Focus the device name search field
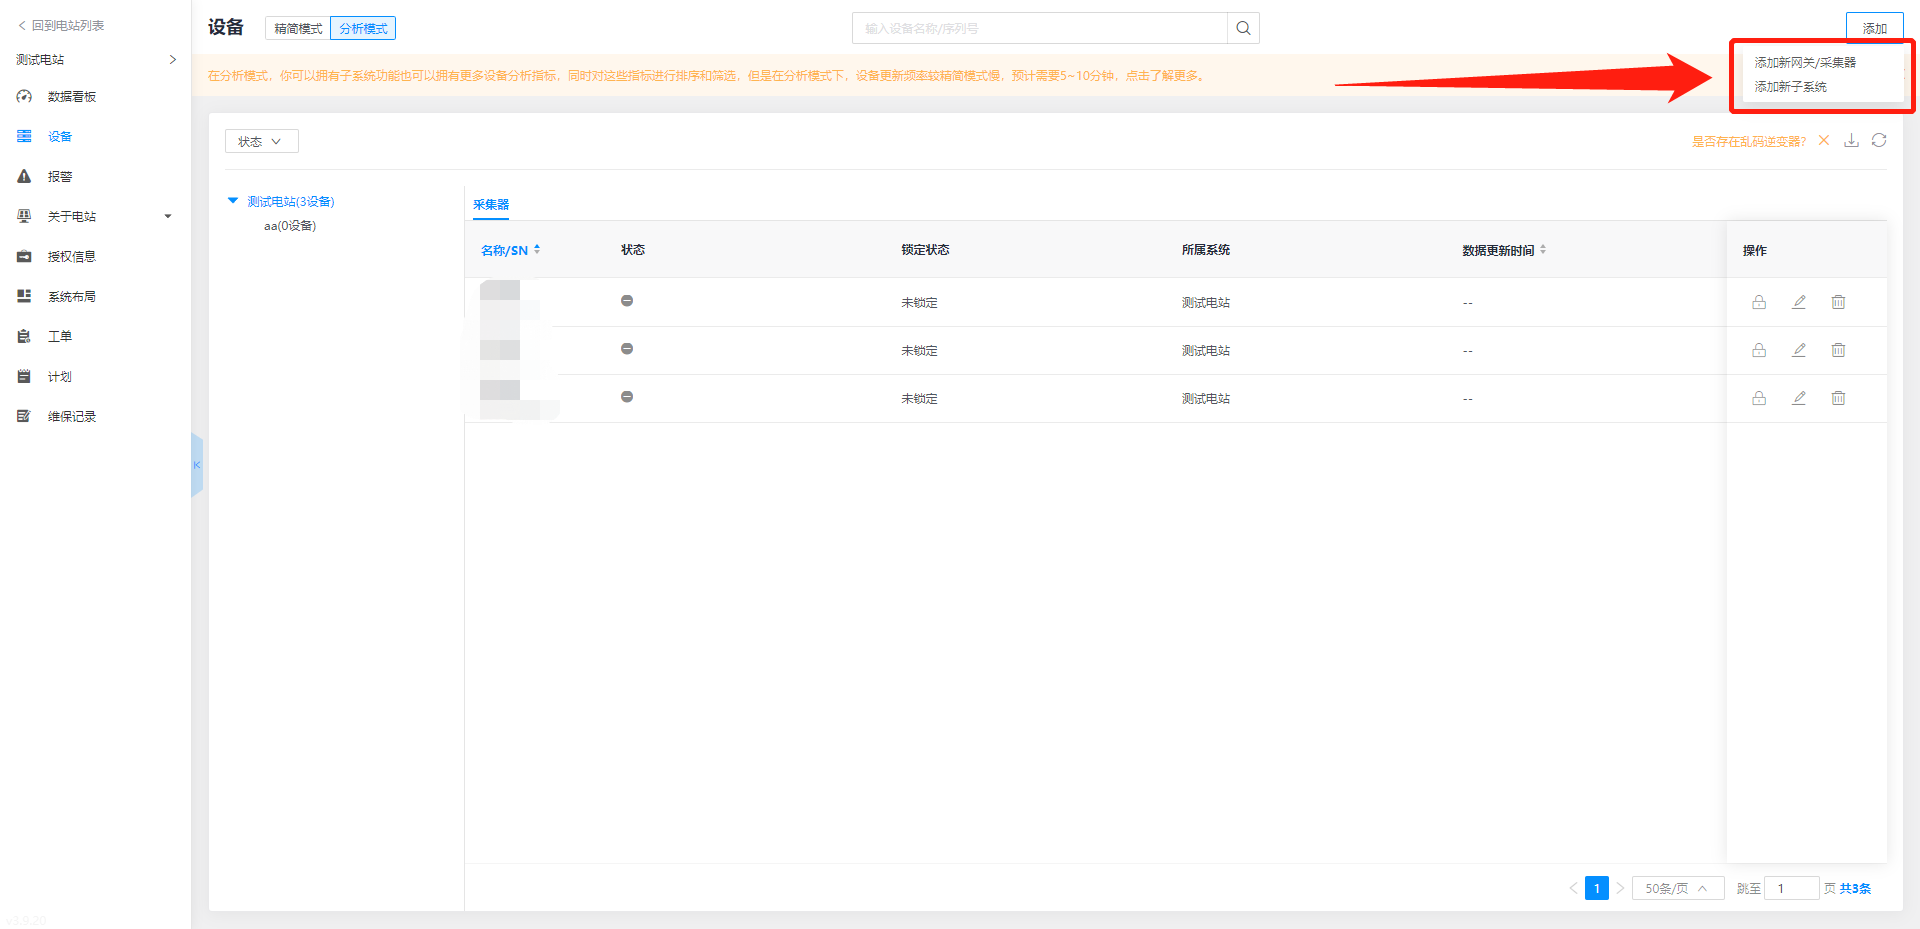This screenshot has width=1920, height=929. point(1040,28)
